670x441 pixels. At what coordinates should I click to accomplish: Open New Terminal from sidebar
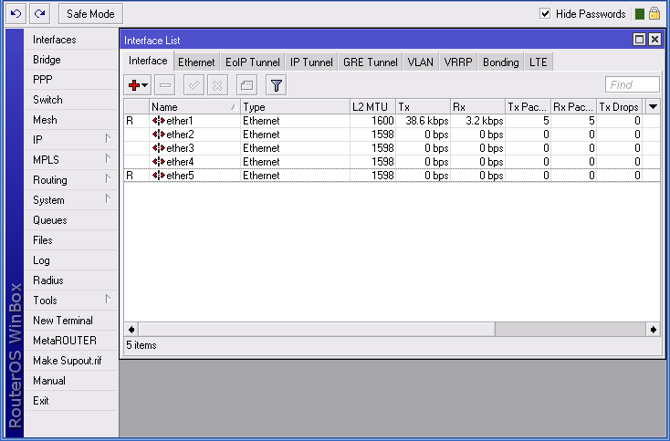[62, 320]
